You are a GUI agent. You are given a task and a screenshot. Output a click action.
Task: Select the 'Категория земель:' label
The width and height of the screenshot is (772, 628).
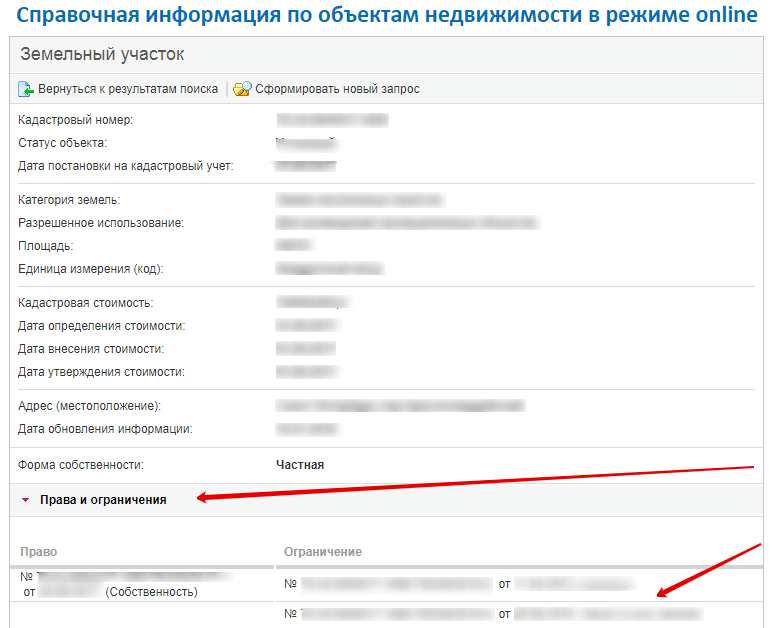point(69,200)
